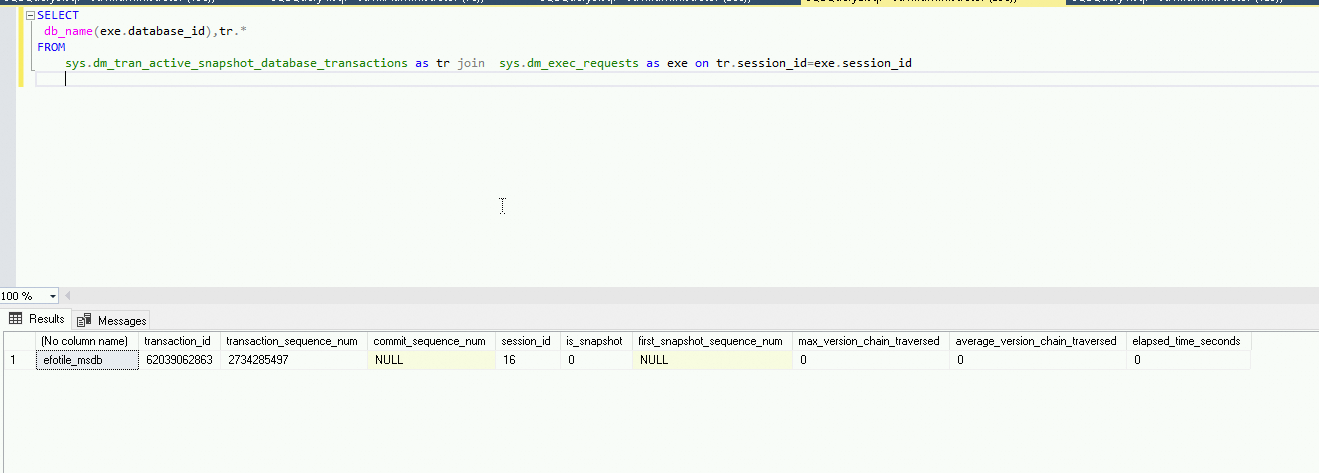Select the is_snapshot column header
The height and width of the screenshot is (473, 1319).
[595, 341]
